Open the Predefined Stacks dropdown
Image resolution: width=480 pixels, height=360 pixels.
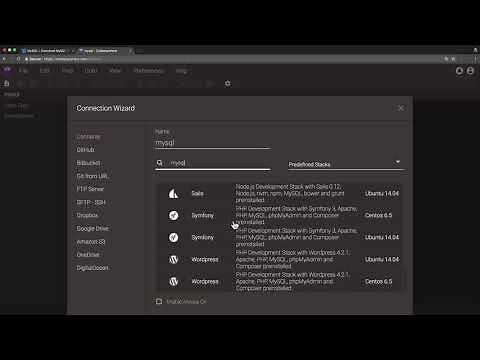click(346, 164)
